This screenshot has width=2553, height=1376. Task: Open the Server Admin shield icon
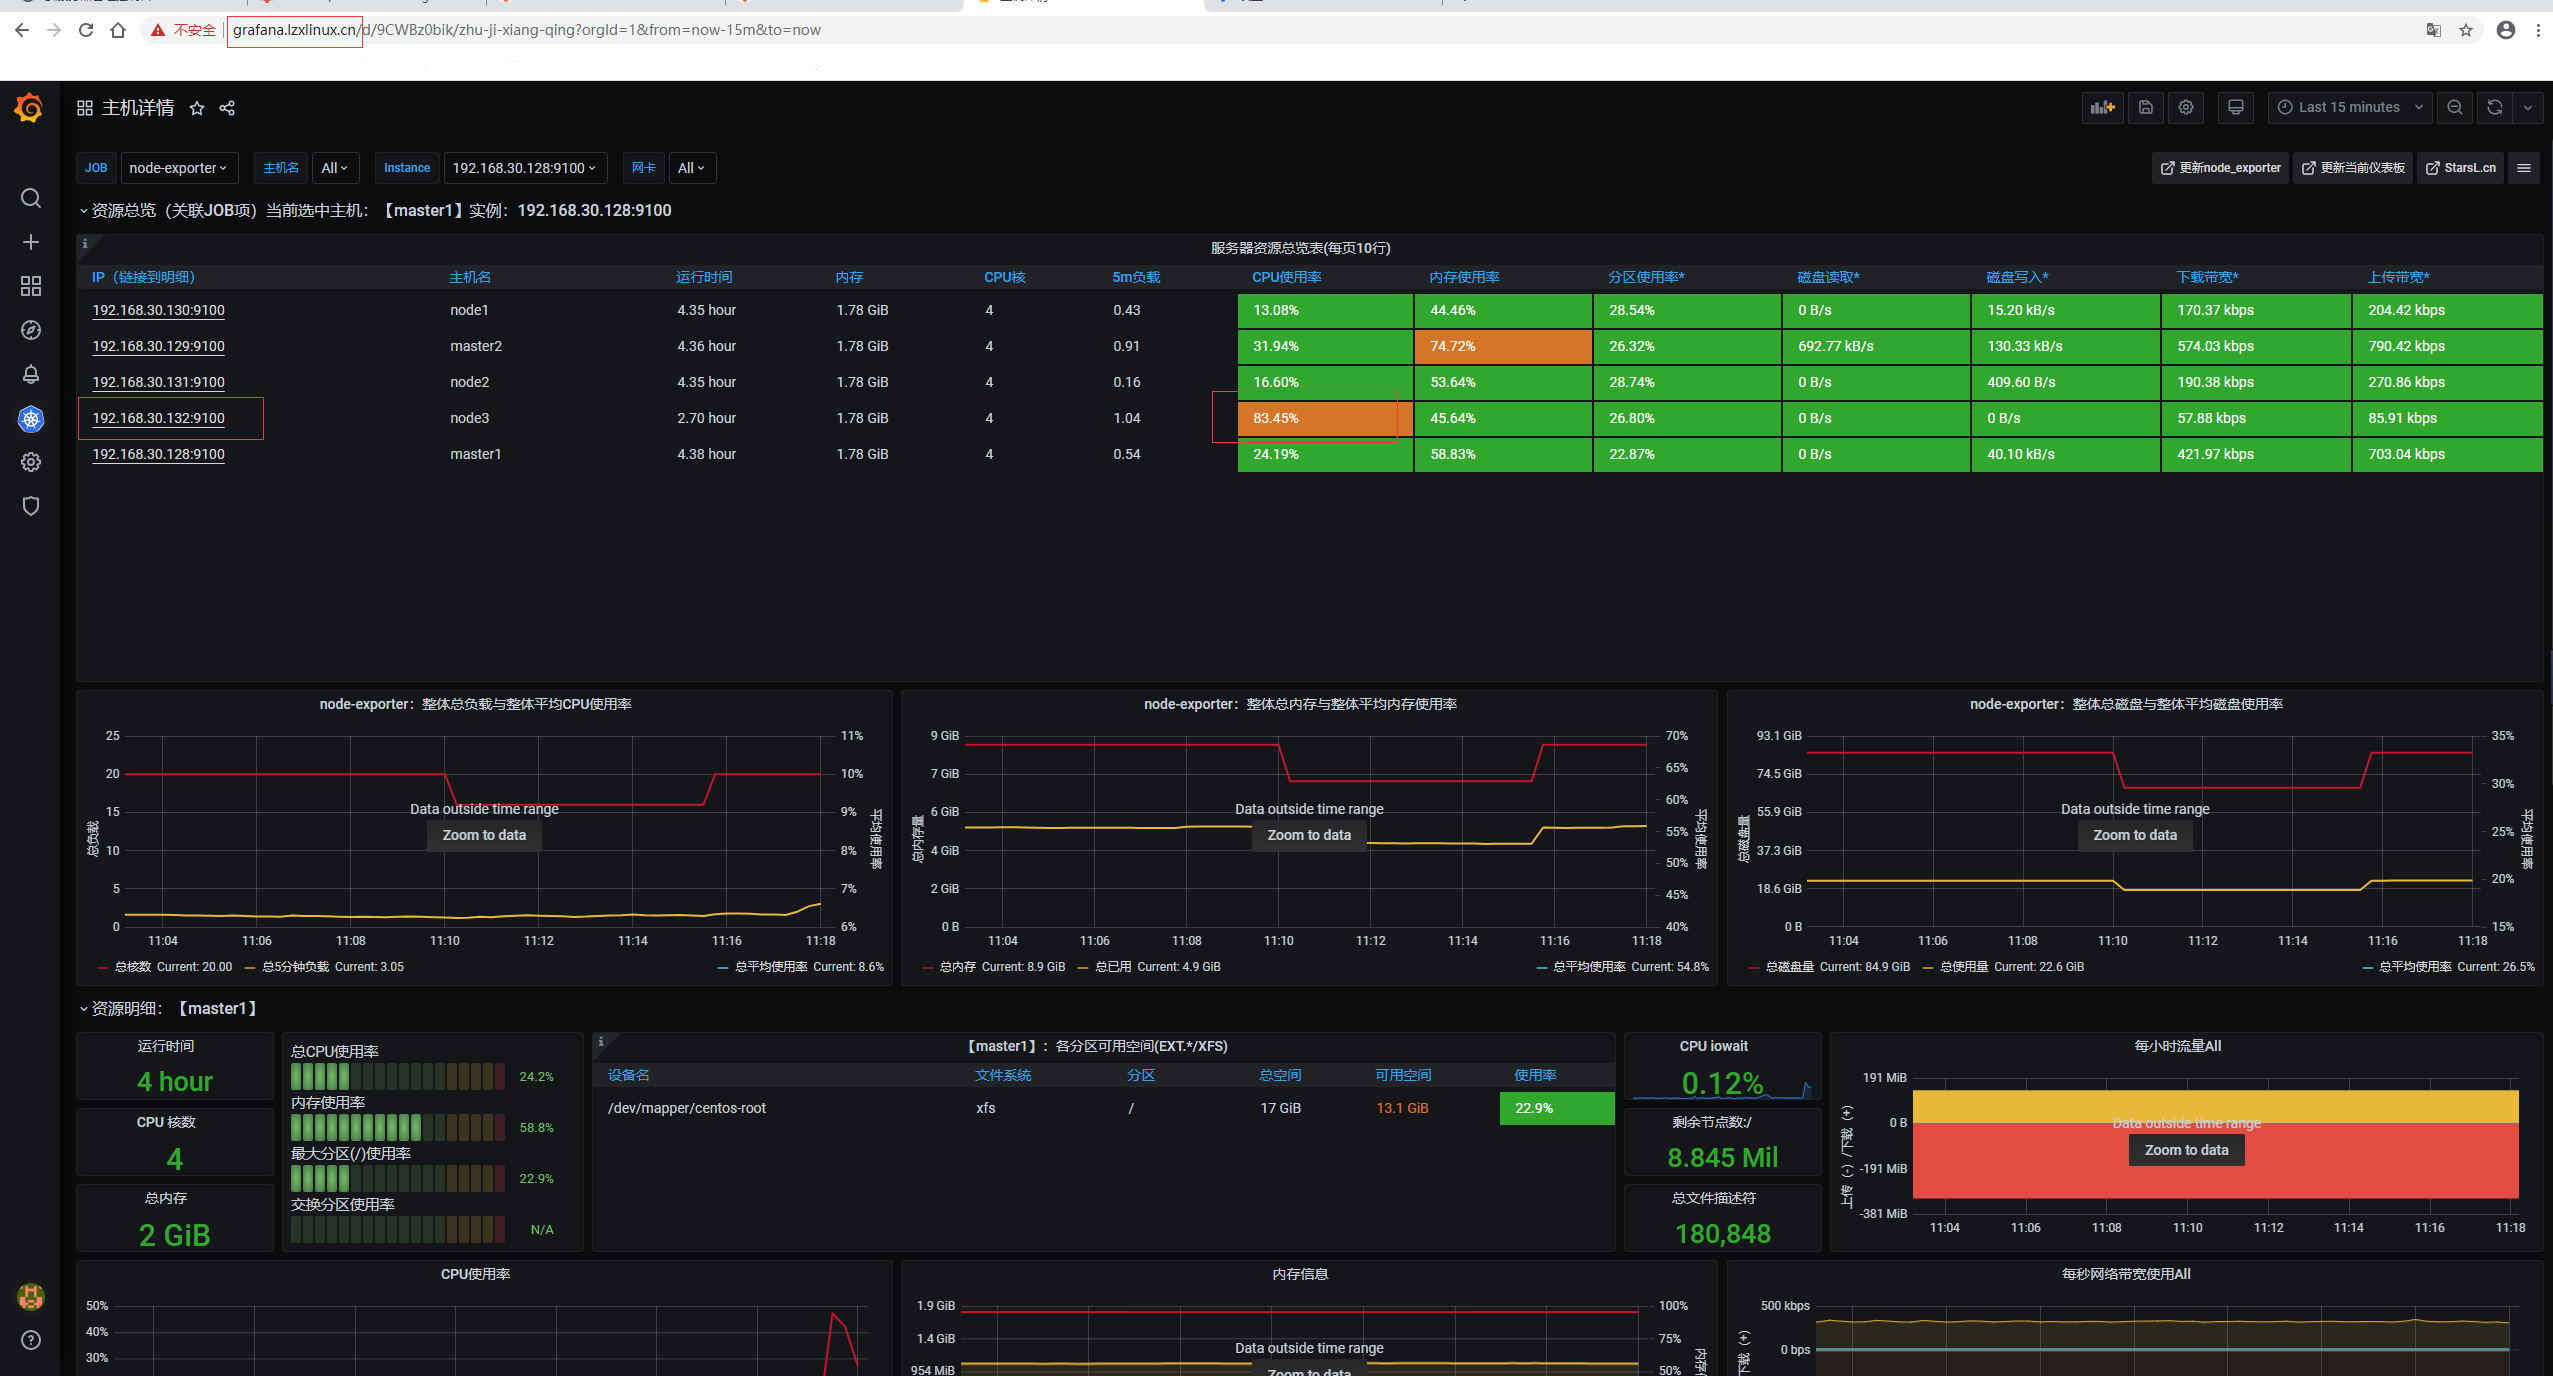[31, 506]
